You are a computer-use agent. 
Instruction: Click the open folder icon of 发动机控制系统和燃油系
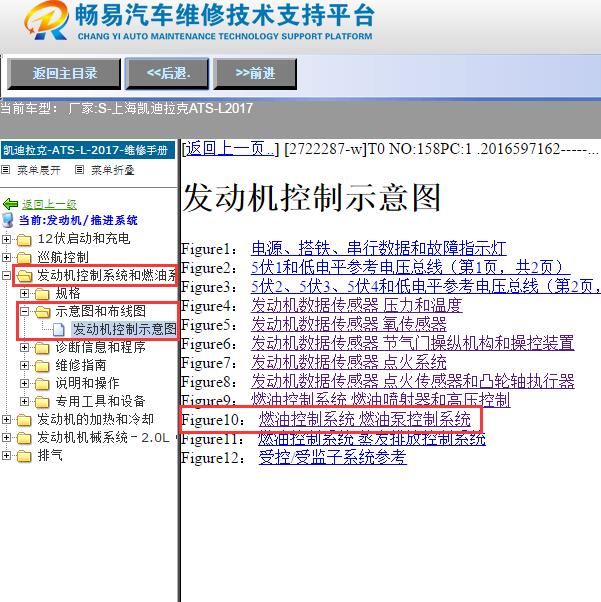pyautogui.click(x=25, y=276)
